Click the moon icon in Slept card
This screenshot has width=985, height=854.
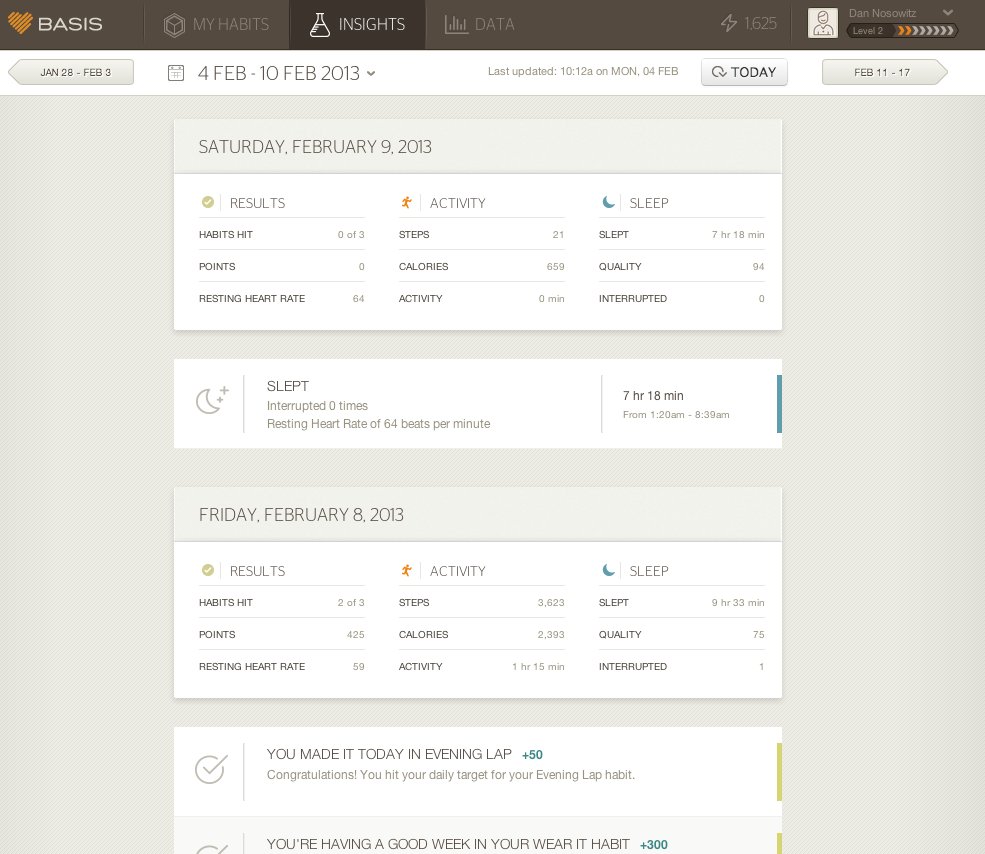(x=211, y=400)
